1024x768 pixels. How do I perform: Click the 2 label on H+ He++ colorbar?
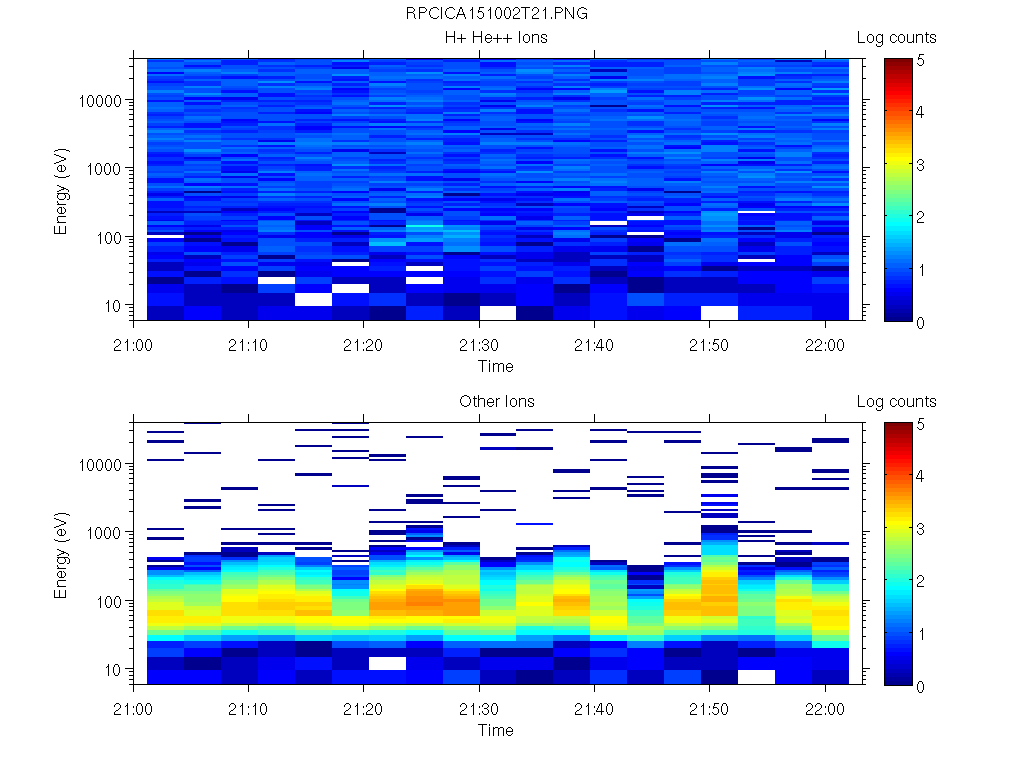coord(921,217)
